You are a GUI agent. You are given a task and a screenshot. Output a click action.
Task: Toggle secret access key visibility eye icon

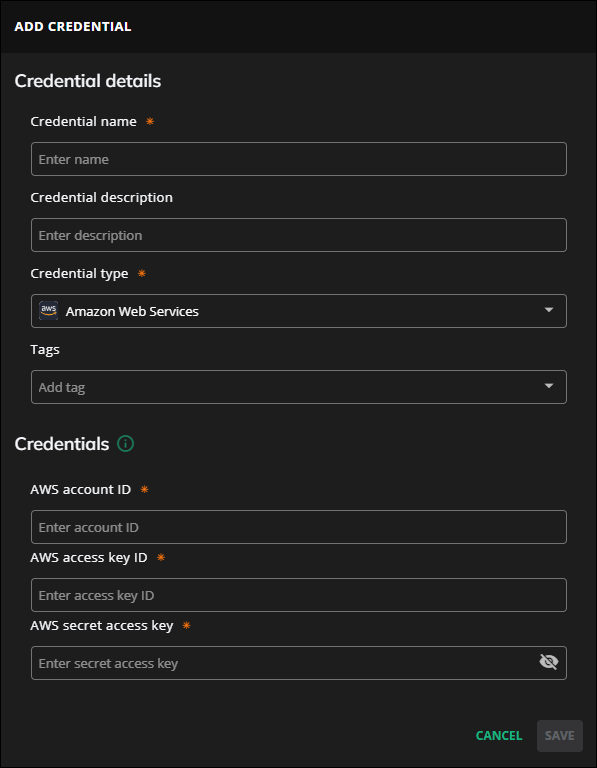click(549, 662)
